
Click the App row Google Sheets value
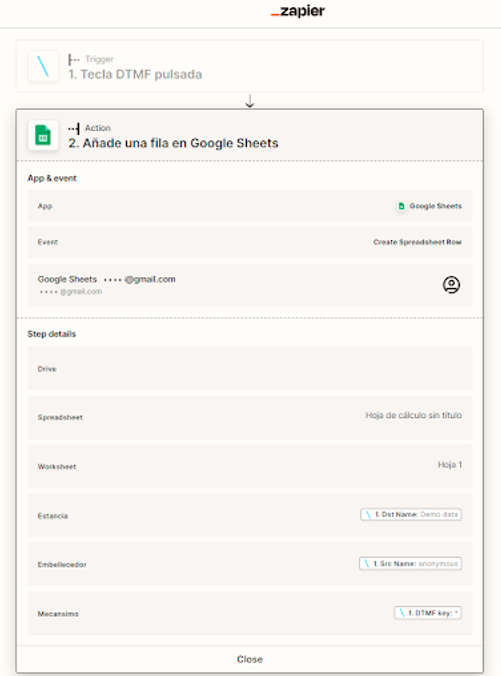coord(435,206)
